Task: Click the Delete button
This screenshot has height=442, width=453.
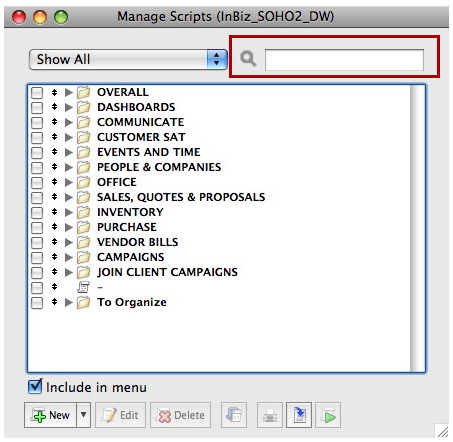Action: [x=180, y=415]
